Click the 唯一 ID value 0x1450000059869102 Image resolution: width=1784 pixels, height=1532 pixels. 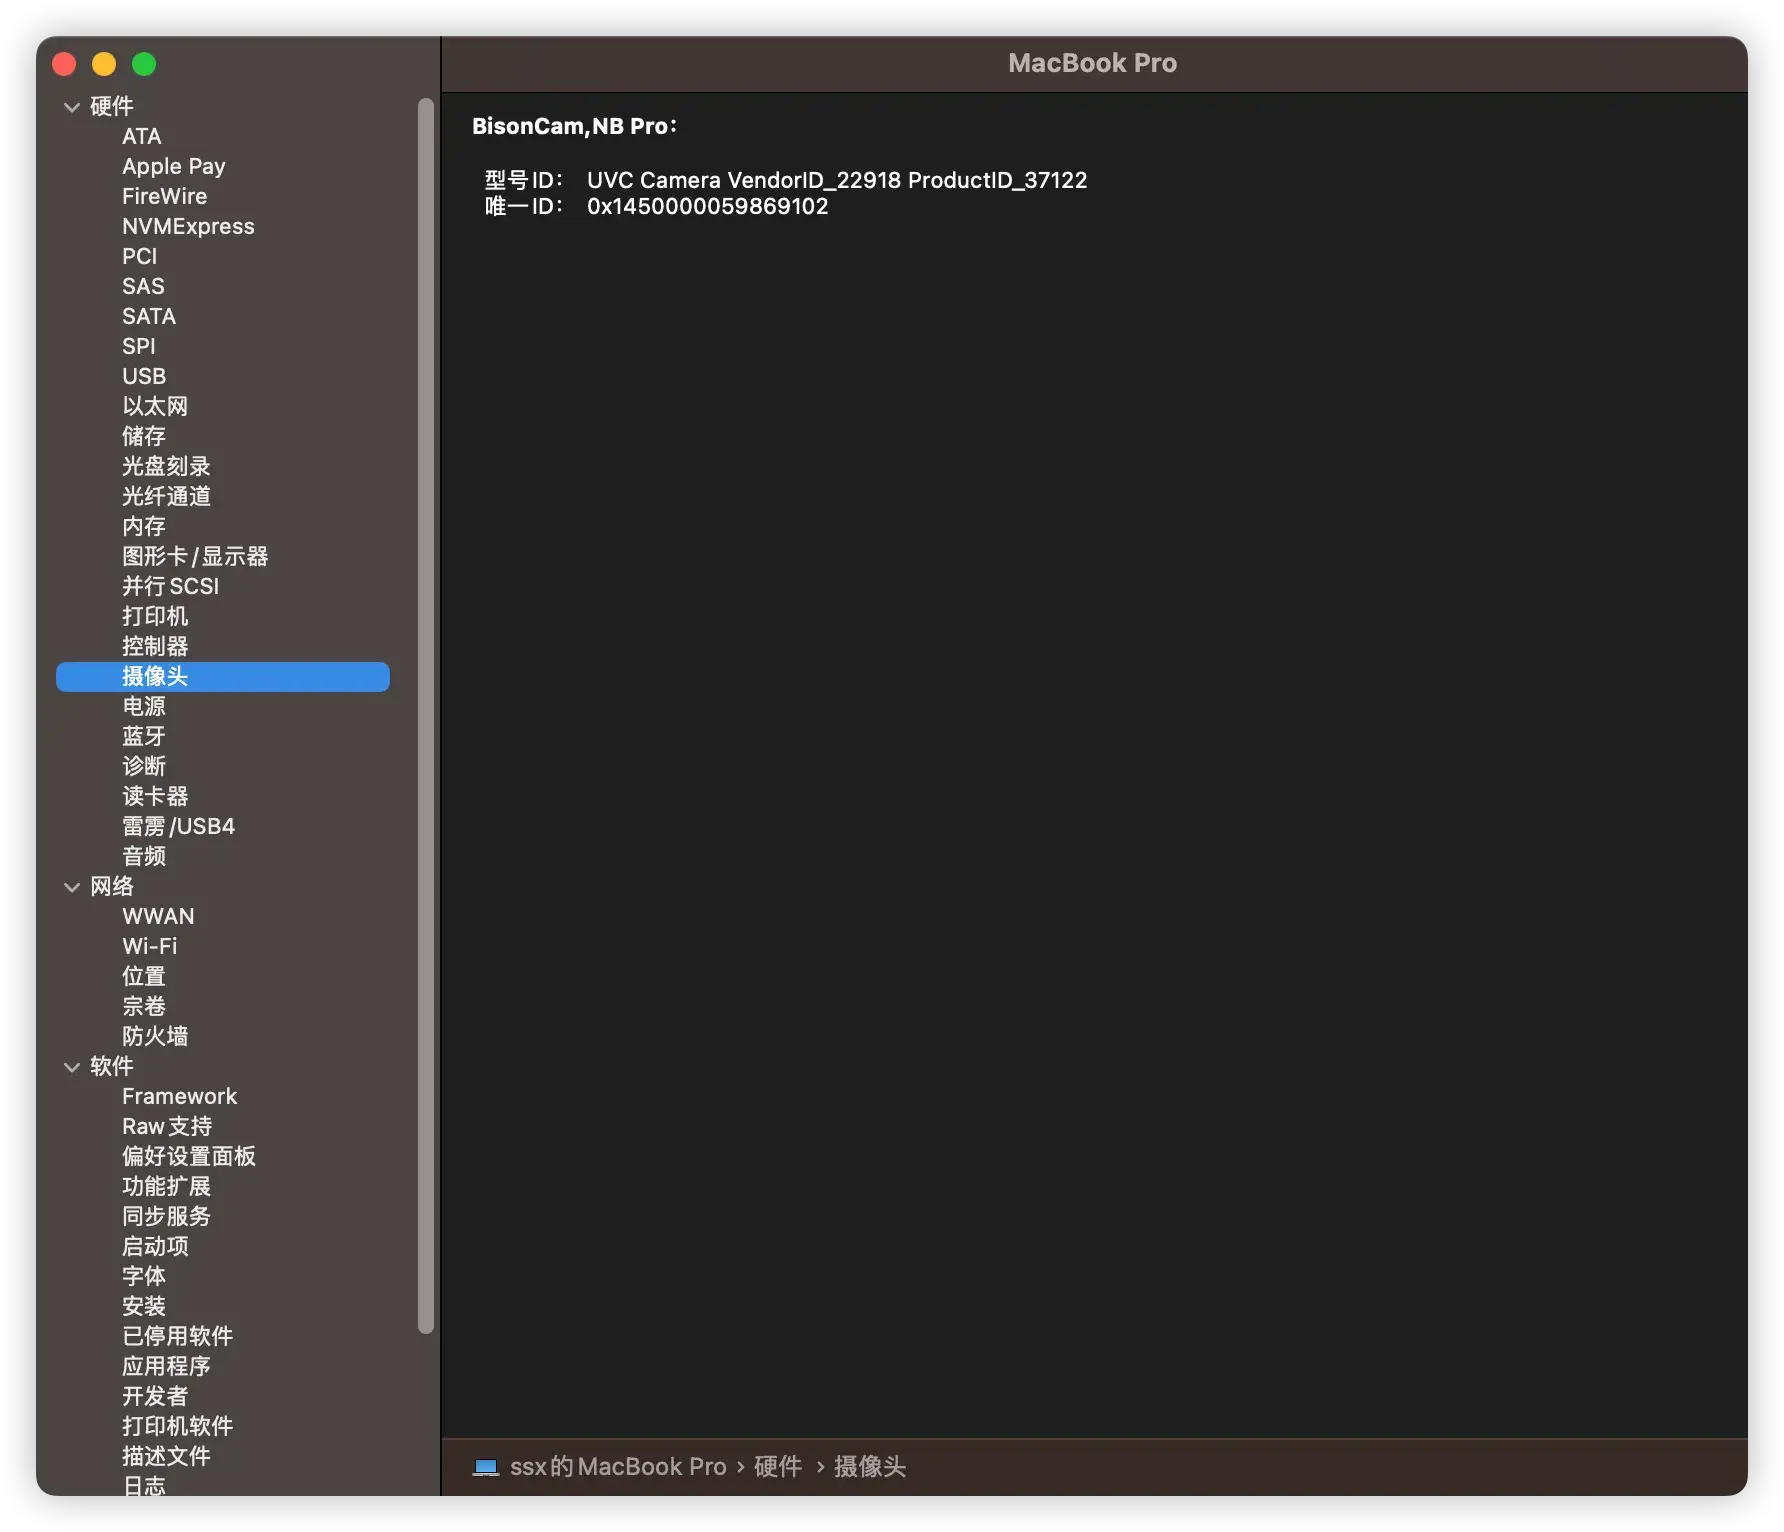pyautogui.click(x=708, y=206)
